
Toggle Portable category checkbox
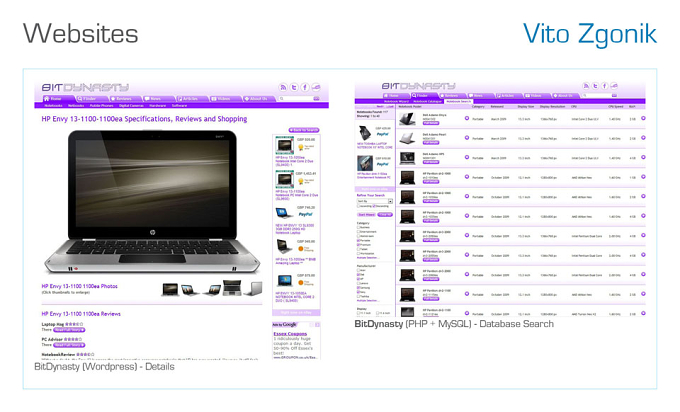pos(358,240)
